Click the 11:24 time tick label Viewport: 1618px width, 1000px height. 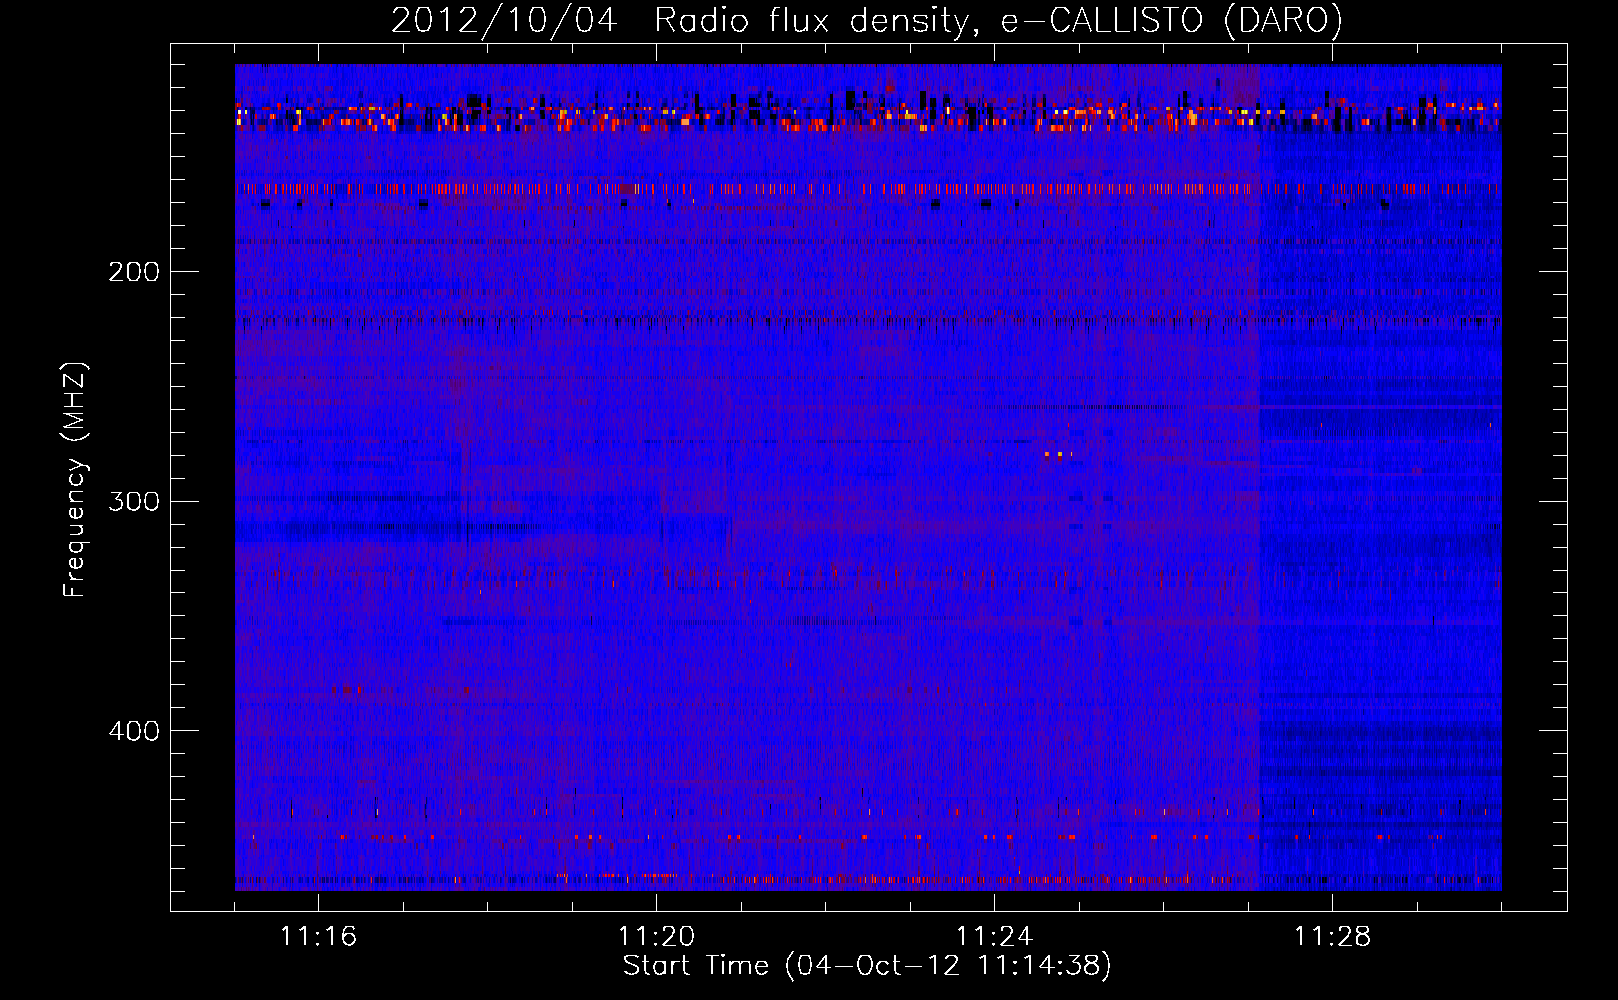(x=994, y=937)
